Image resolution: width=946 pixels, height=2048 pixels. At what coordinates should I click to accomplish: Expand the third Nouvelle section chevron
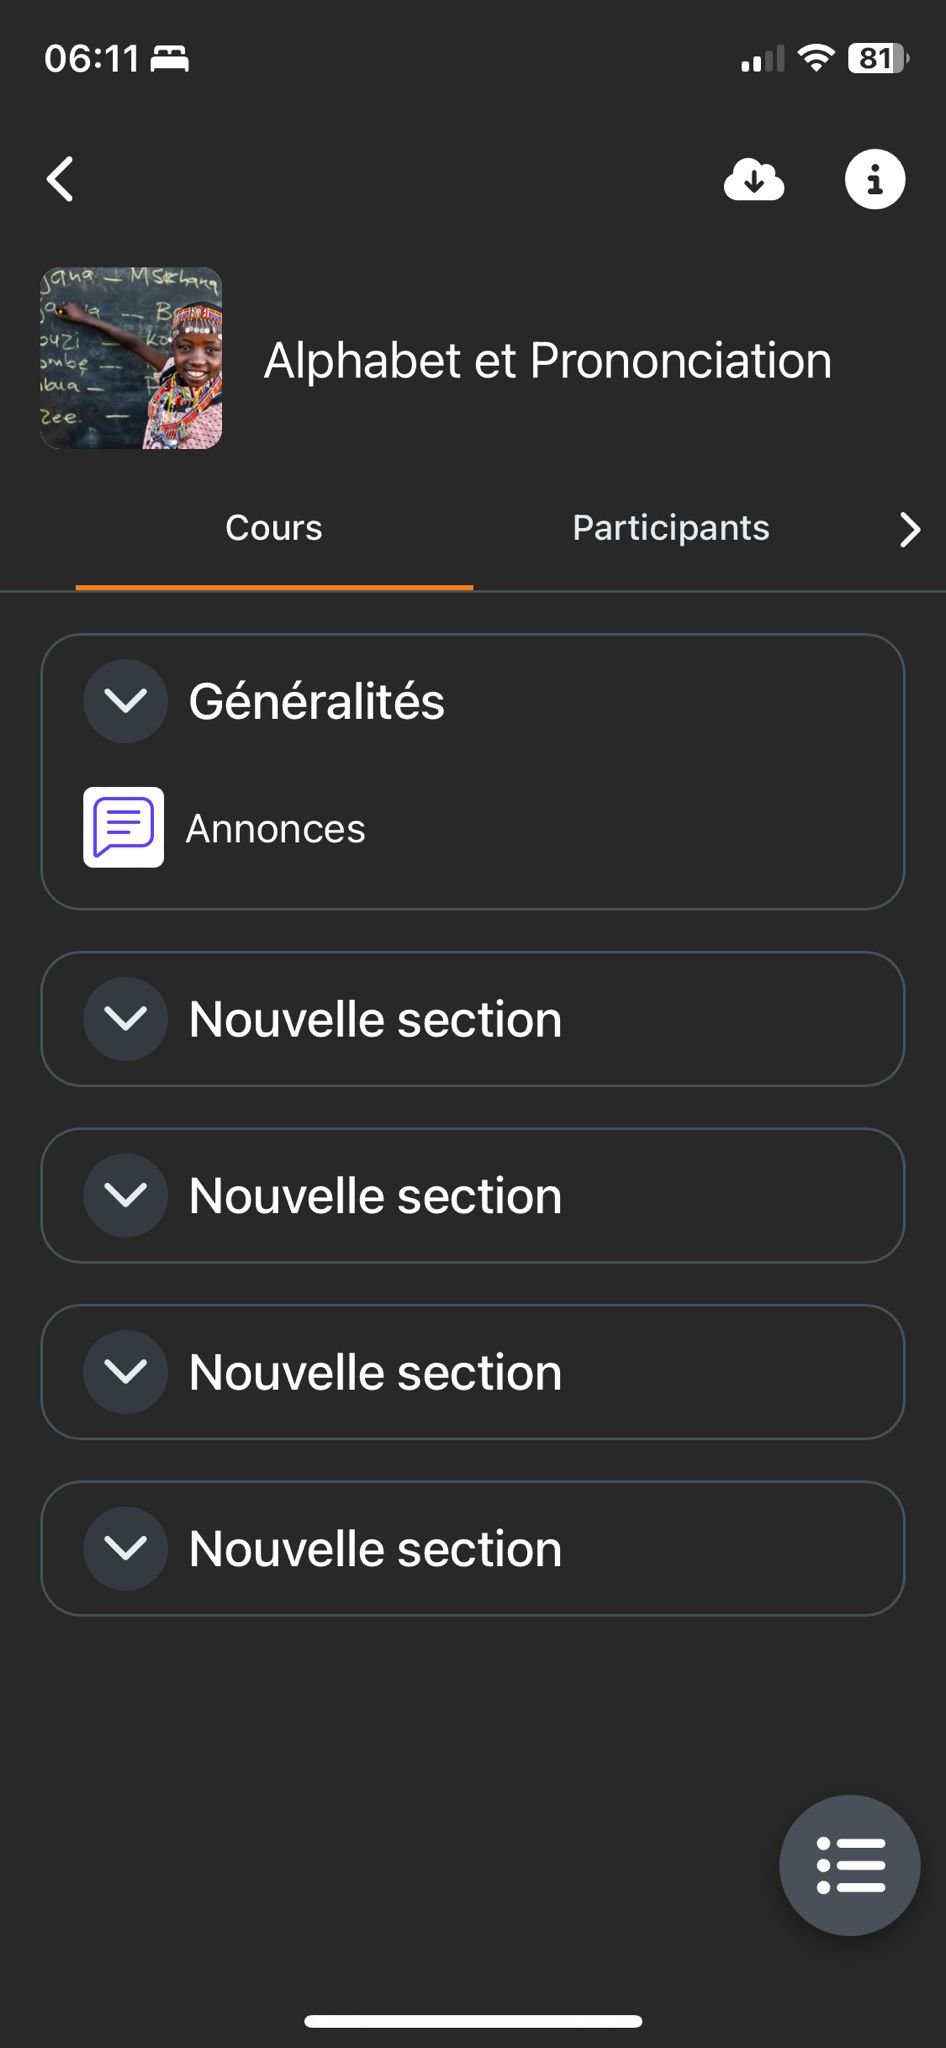point(126,1372)
